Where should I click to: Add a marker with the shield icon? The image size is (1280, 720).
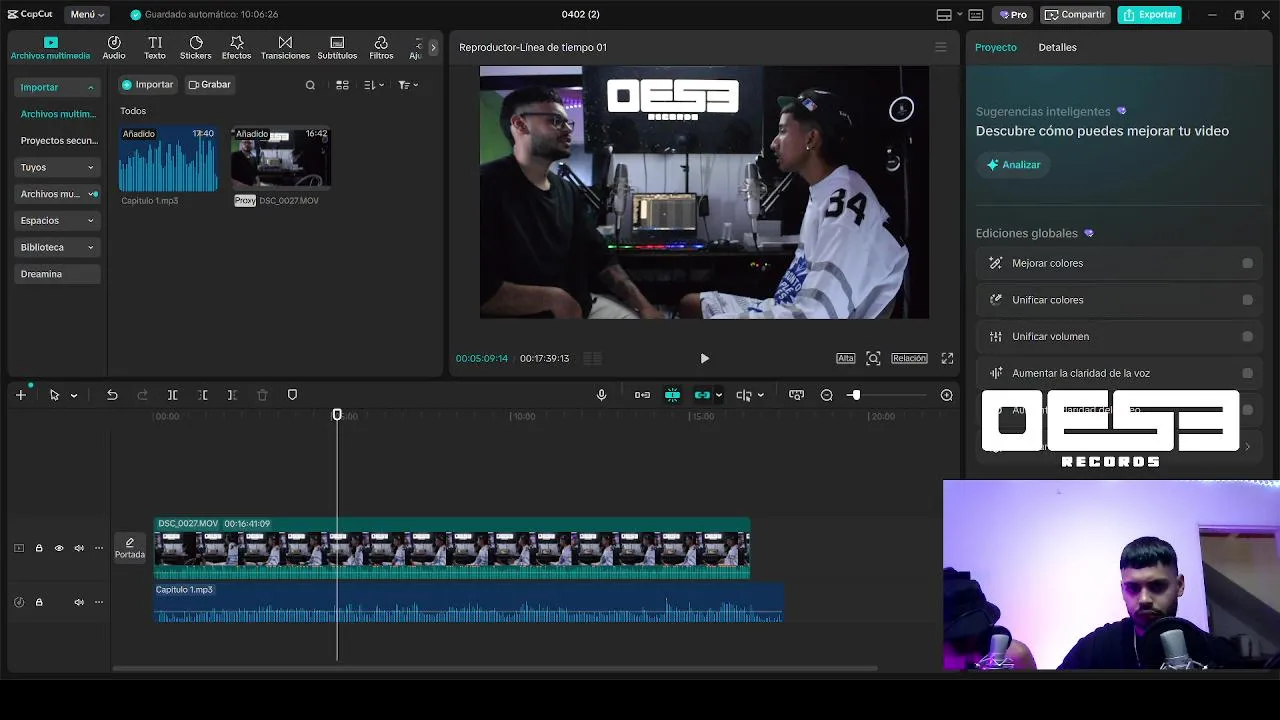[292, 395]
